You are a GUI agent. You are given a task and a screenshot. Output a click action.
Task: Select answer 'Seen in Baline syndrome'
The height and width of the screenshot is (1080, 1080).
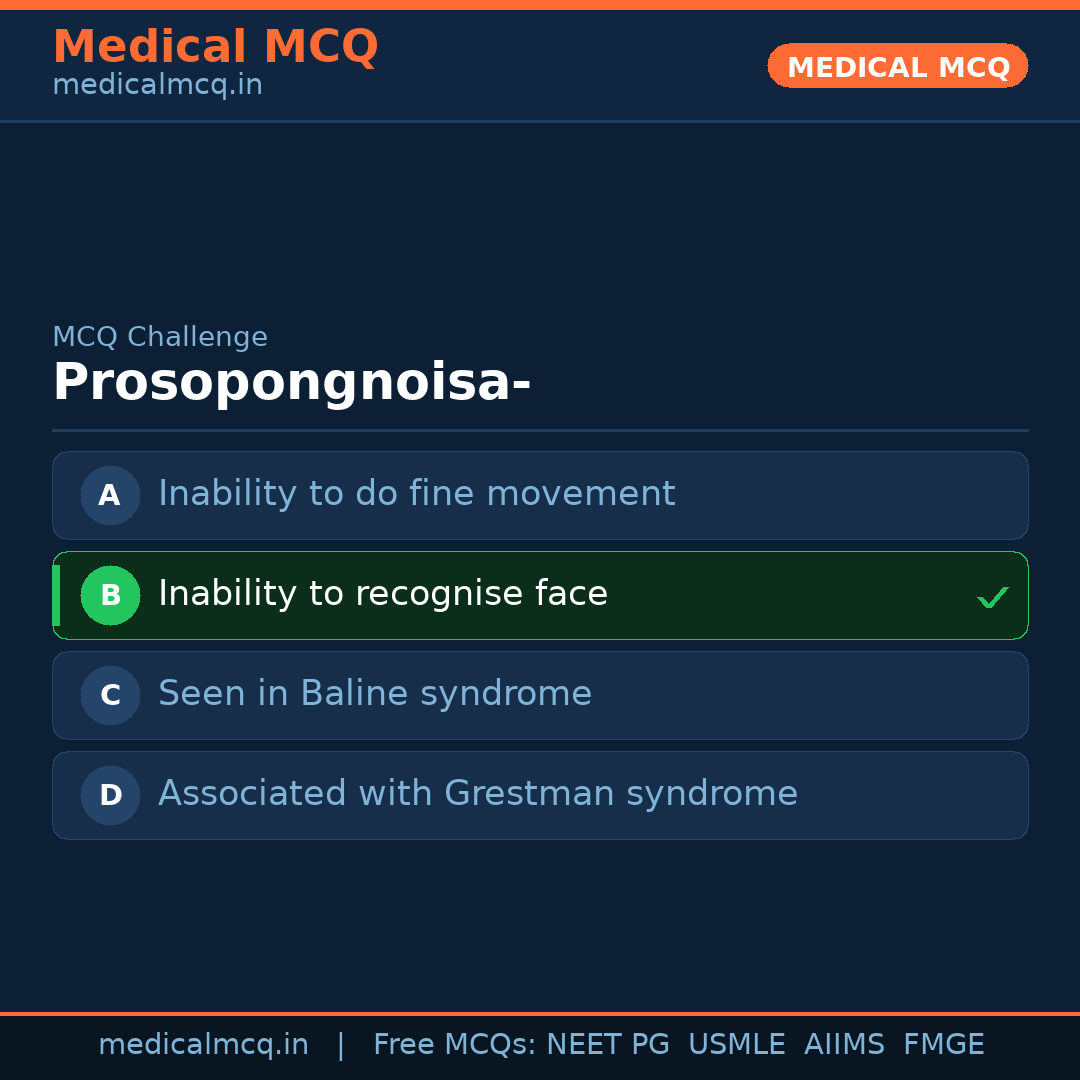pos(375,694)
